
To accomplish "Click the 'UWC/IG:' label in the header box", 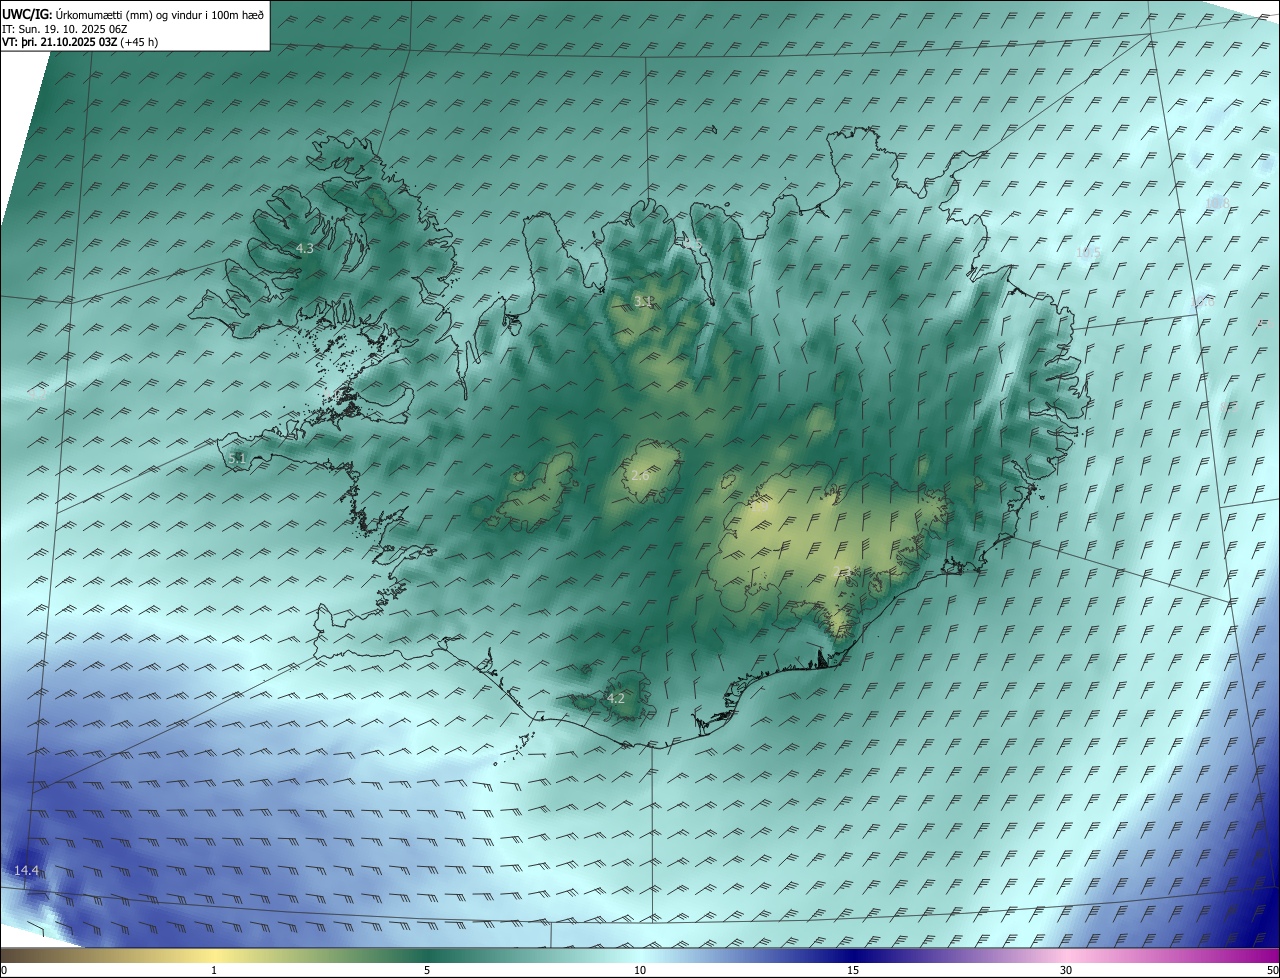I will tap(29, 15).
